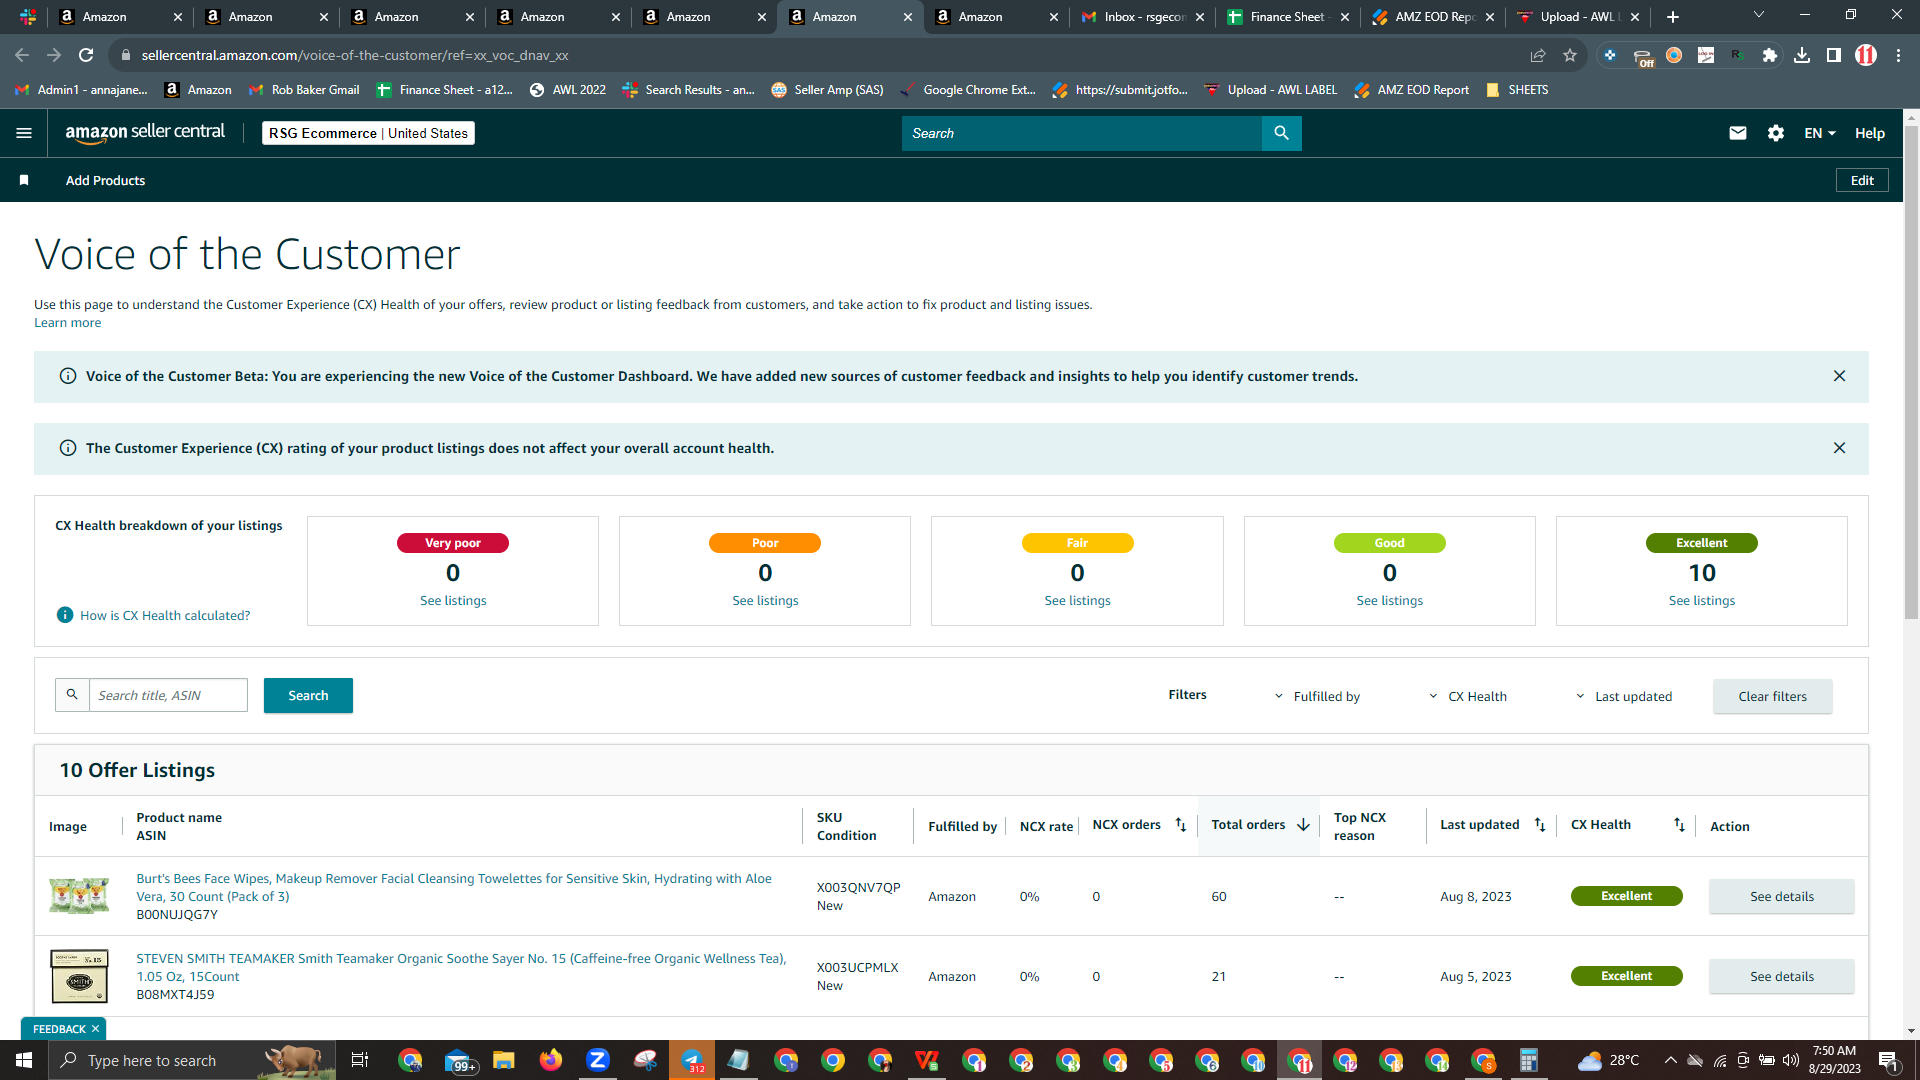Screen dimensions: 1920x1080
Task: Click the amazon seller central logo
Action: [x=145, y=133]
